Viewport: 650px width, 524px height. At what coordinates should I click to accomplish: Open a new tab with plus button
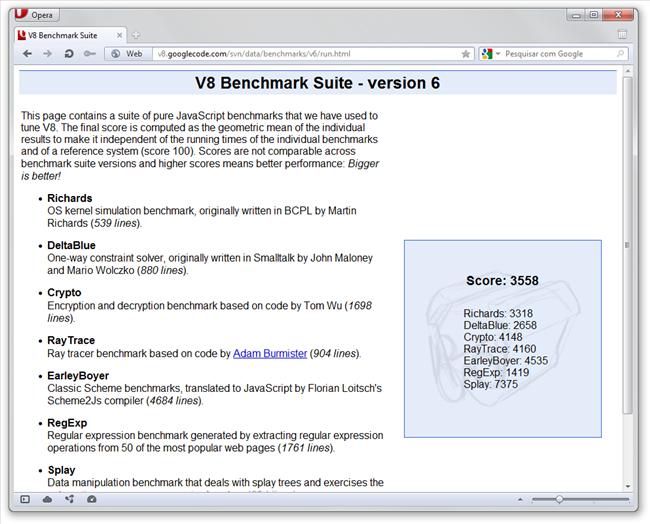(x=136, y=36)
